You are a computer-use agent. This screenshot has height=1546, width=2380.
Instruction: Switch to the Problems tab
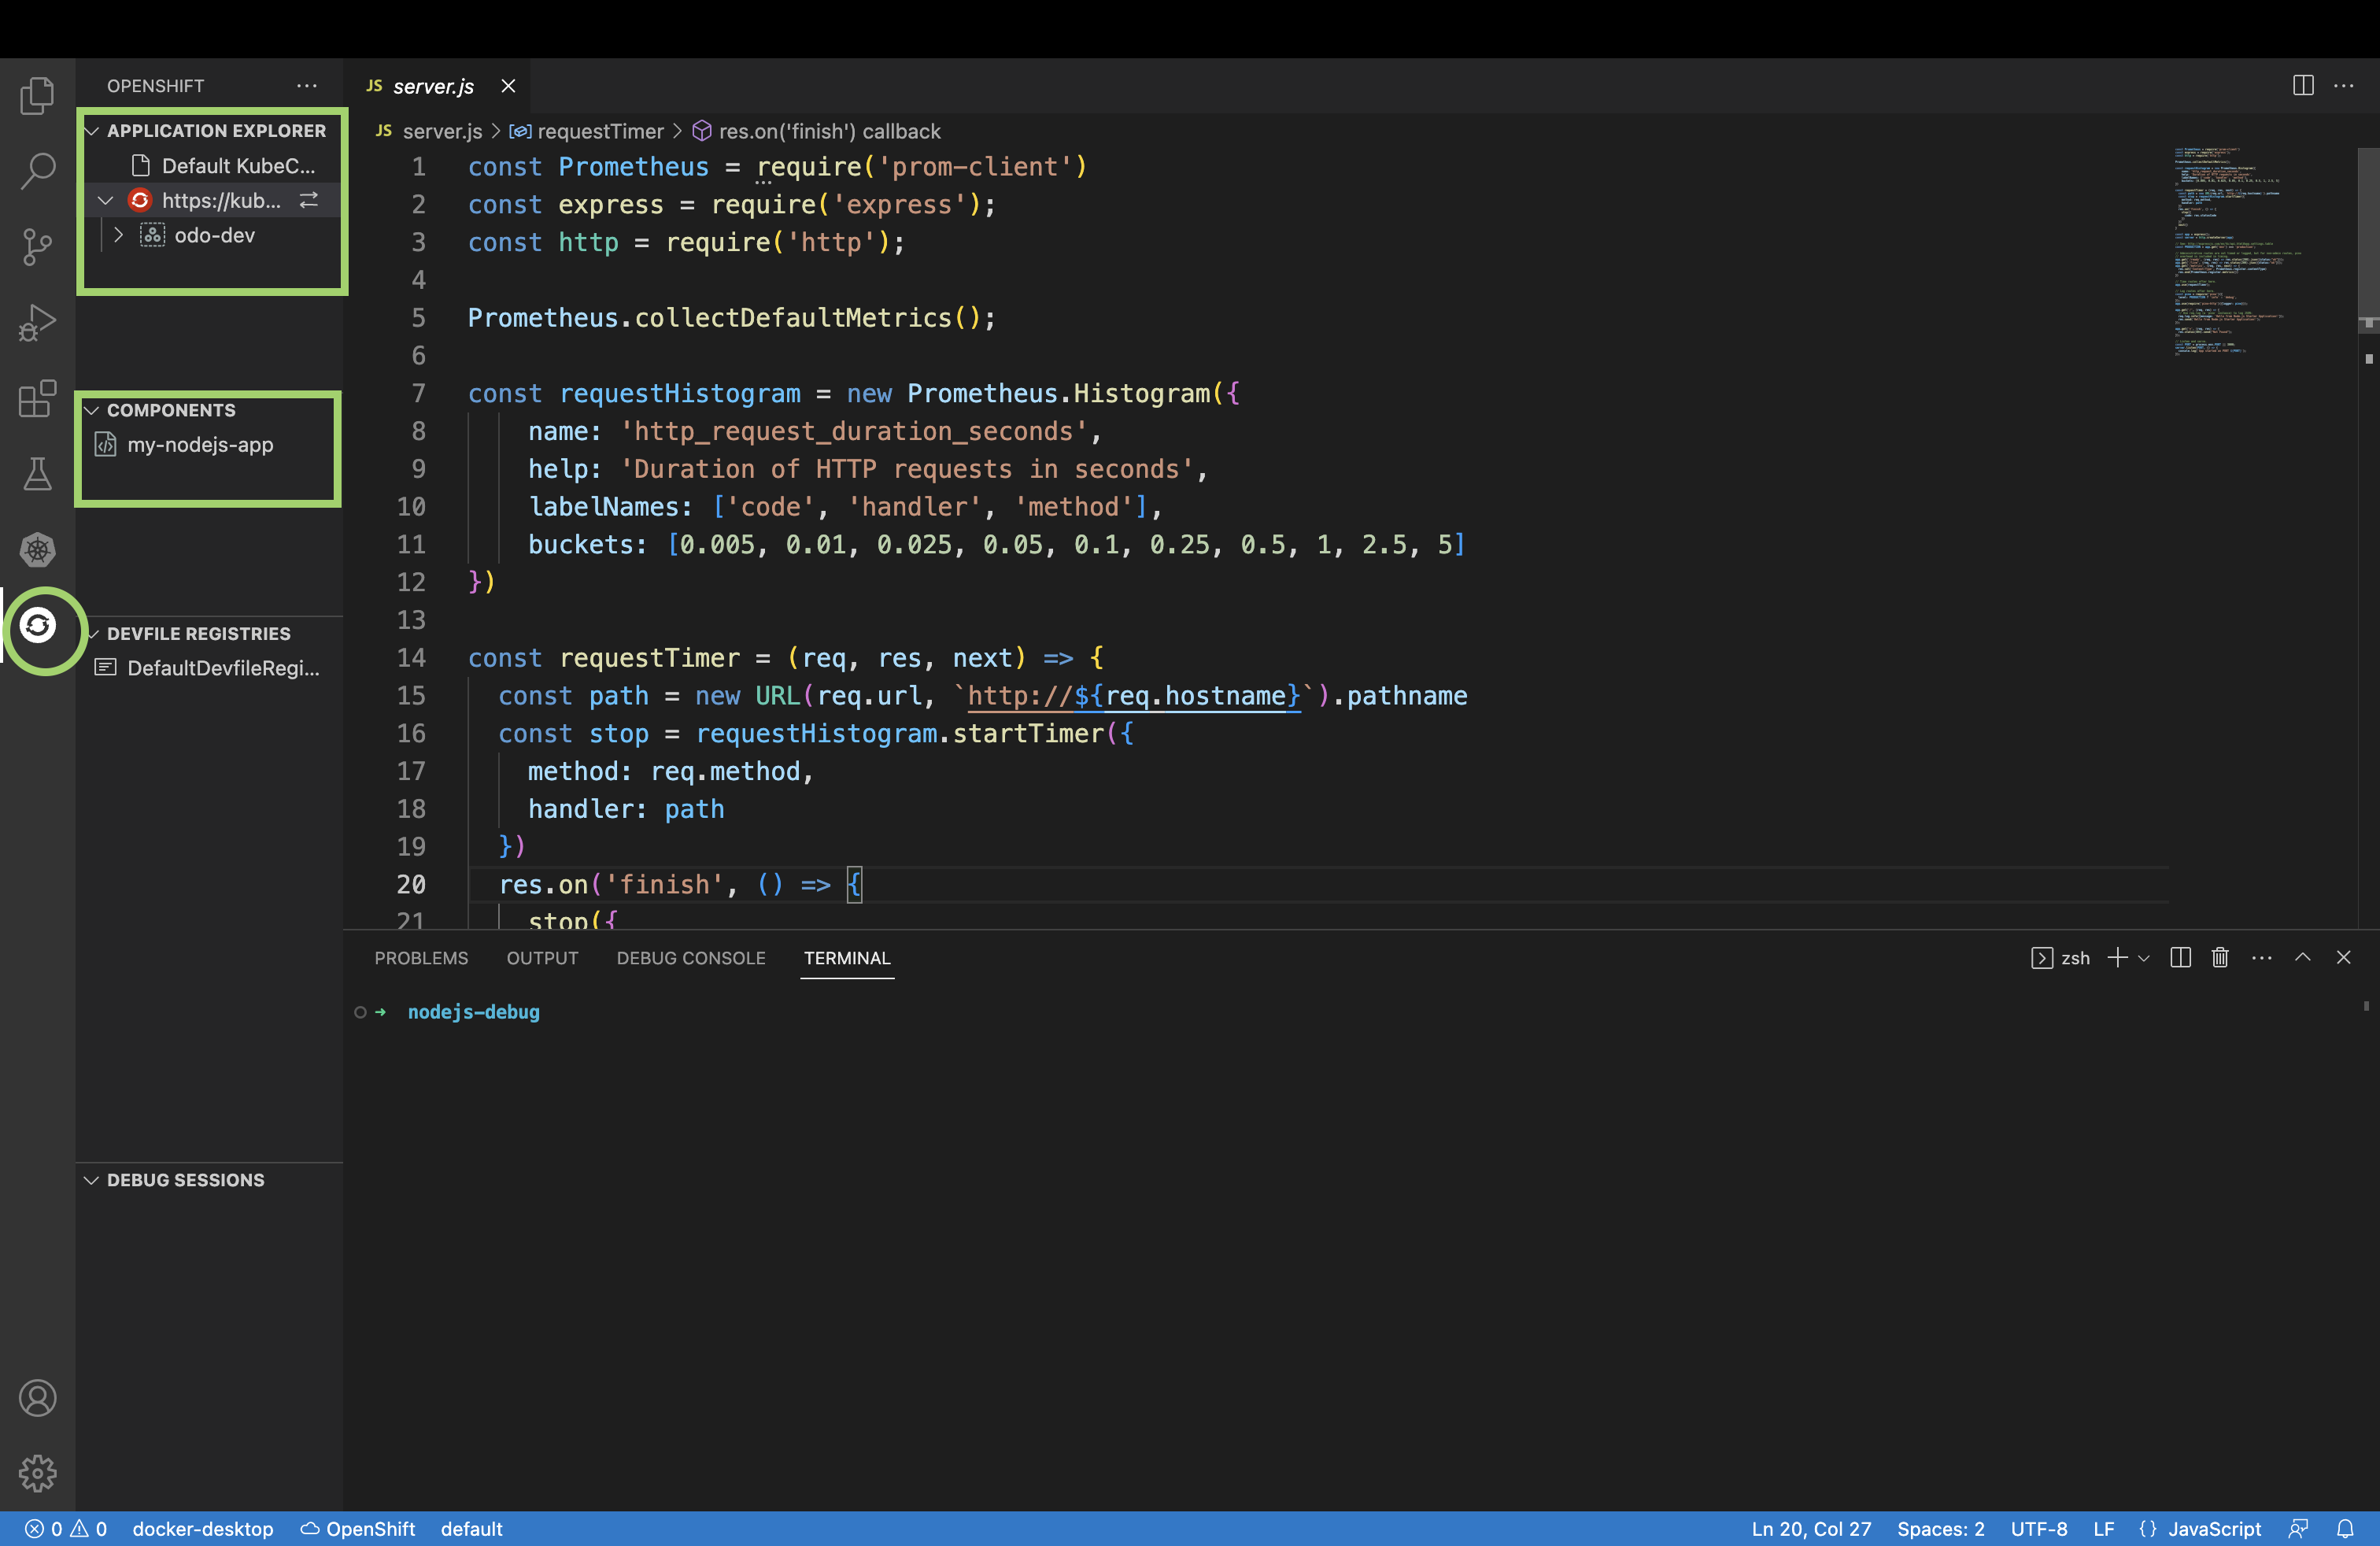(421, 957)
